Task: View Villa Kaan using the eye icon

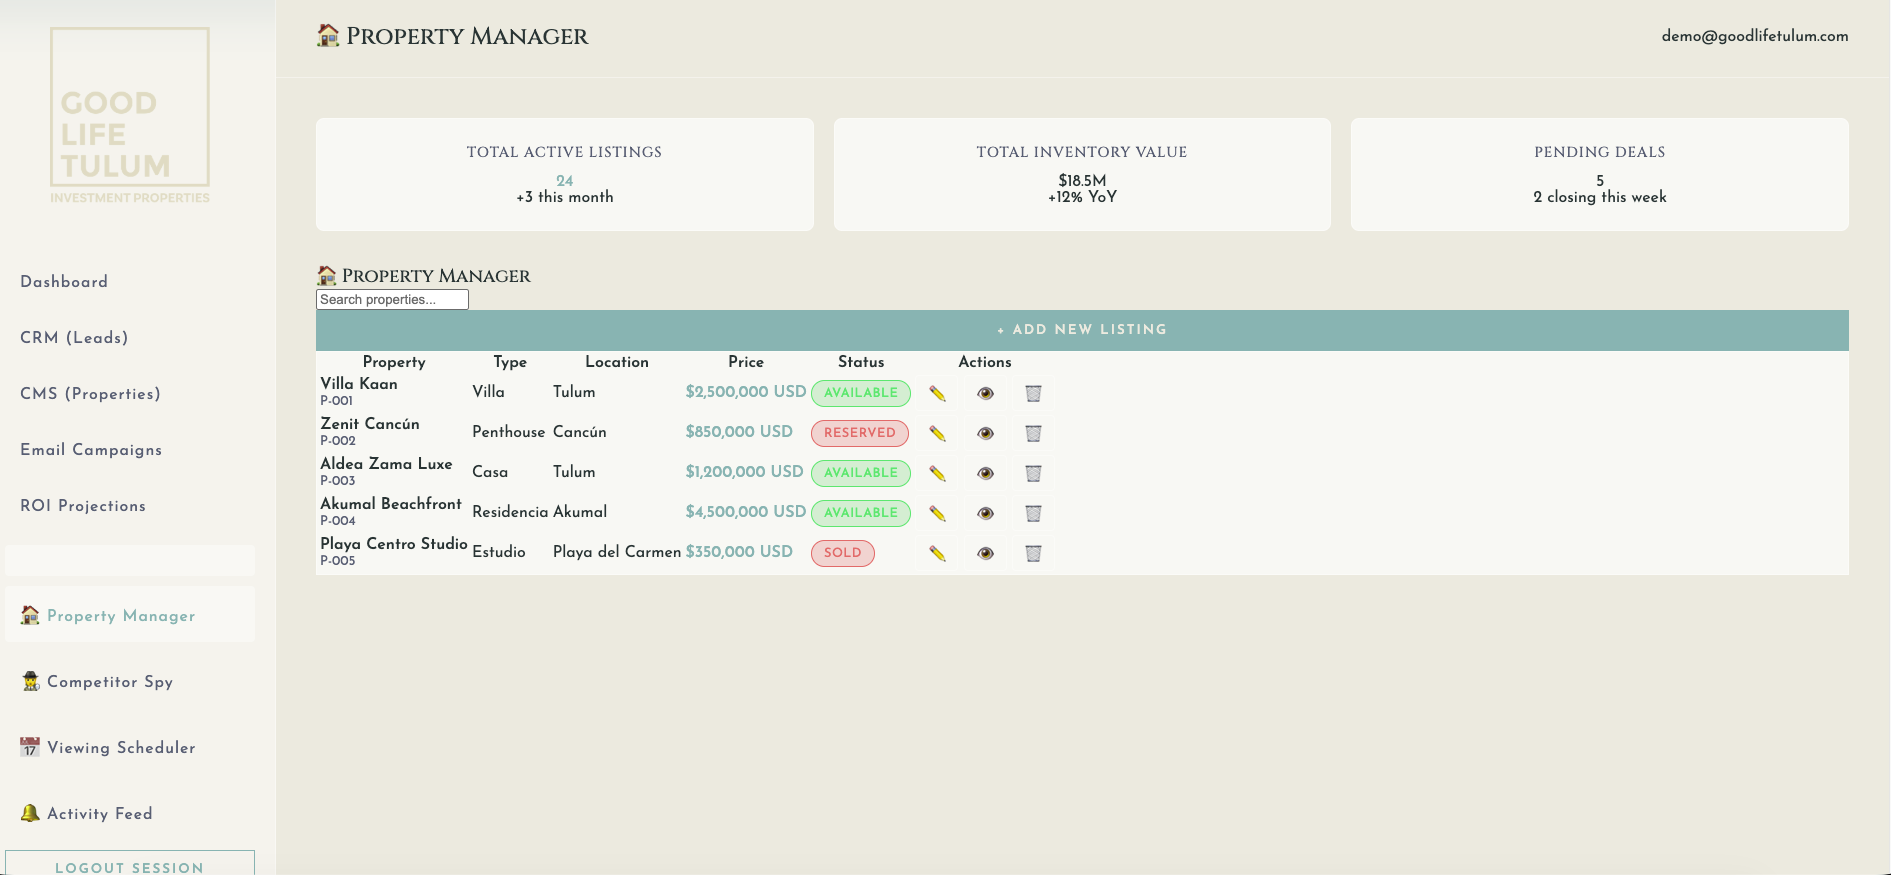Action: 985,393
